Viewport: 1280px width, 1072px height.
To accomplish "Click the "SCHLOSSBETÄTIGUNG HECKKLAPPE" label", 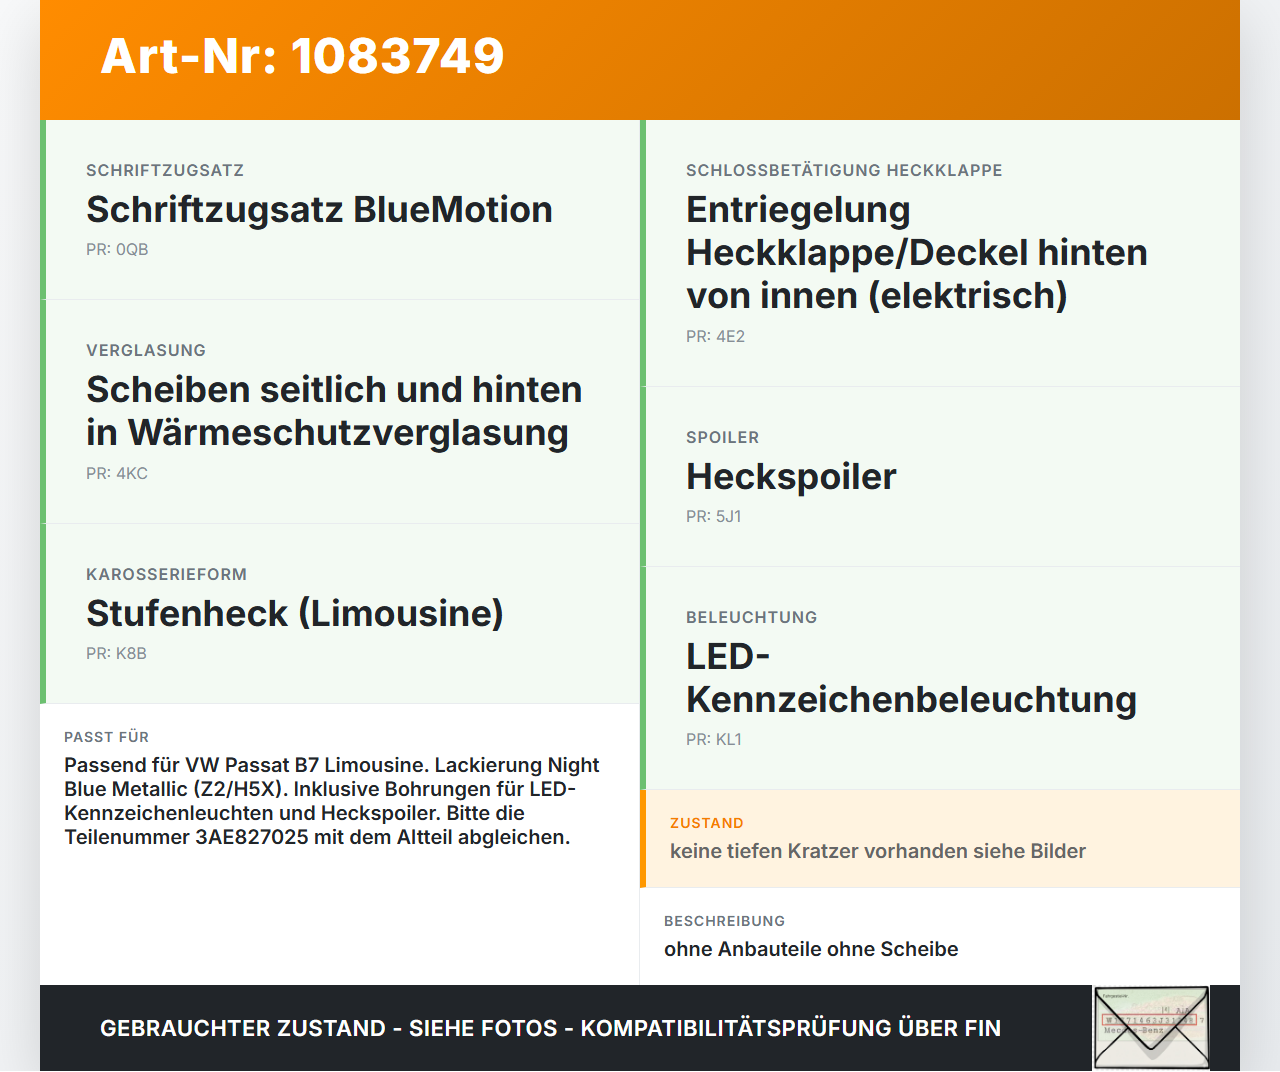I will (844, 170).
